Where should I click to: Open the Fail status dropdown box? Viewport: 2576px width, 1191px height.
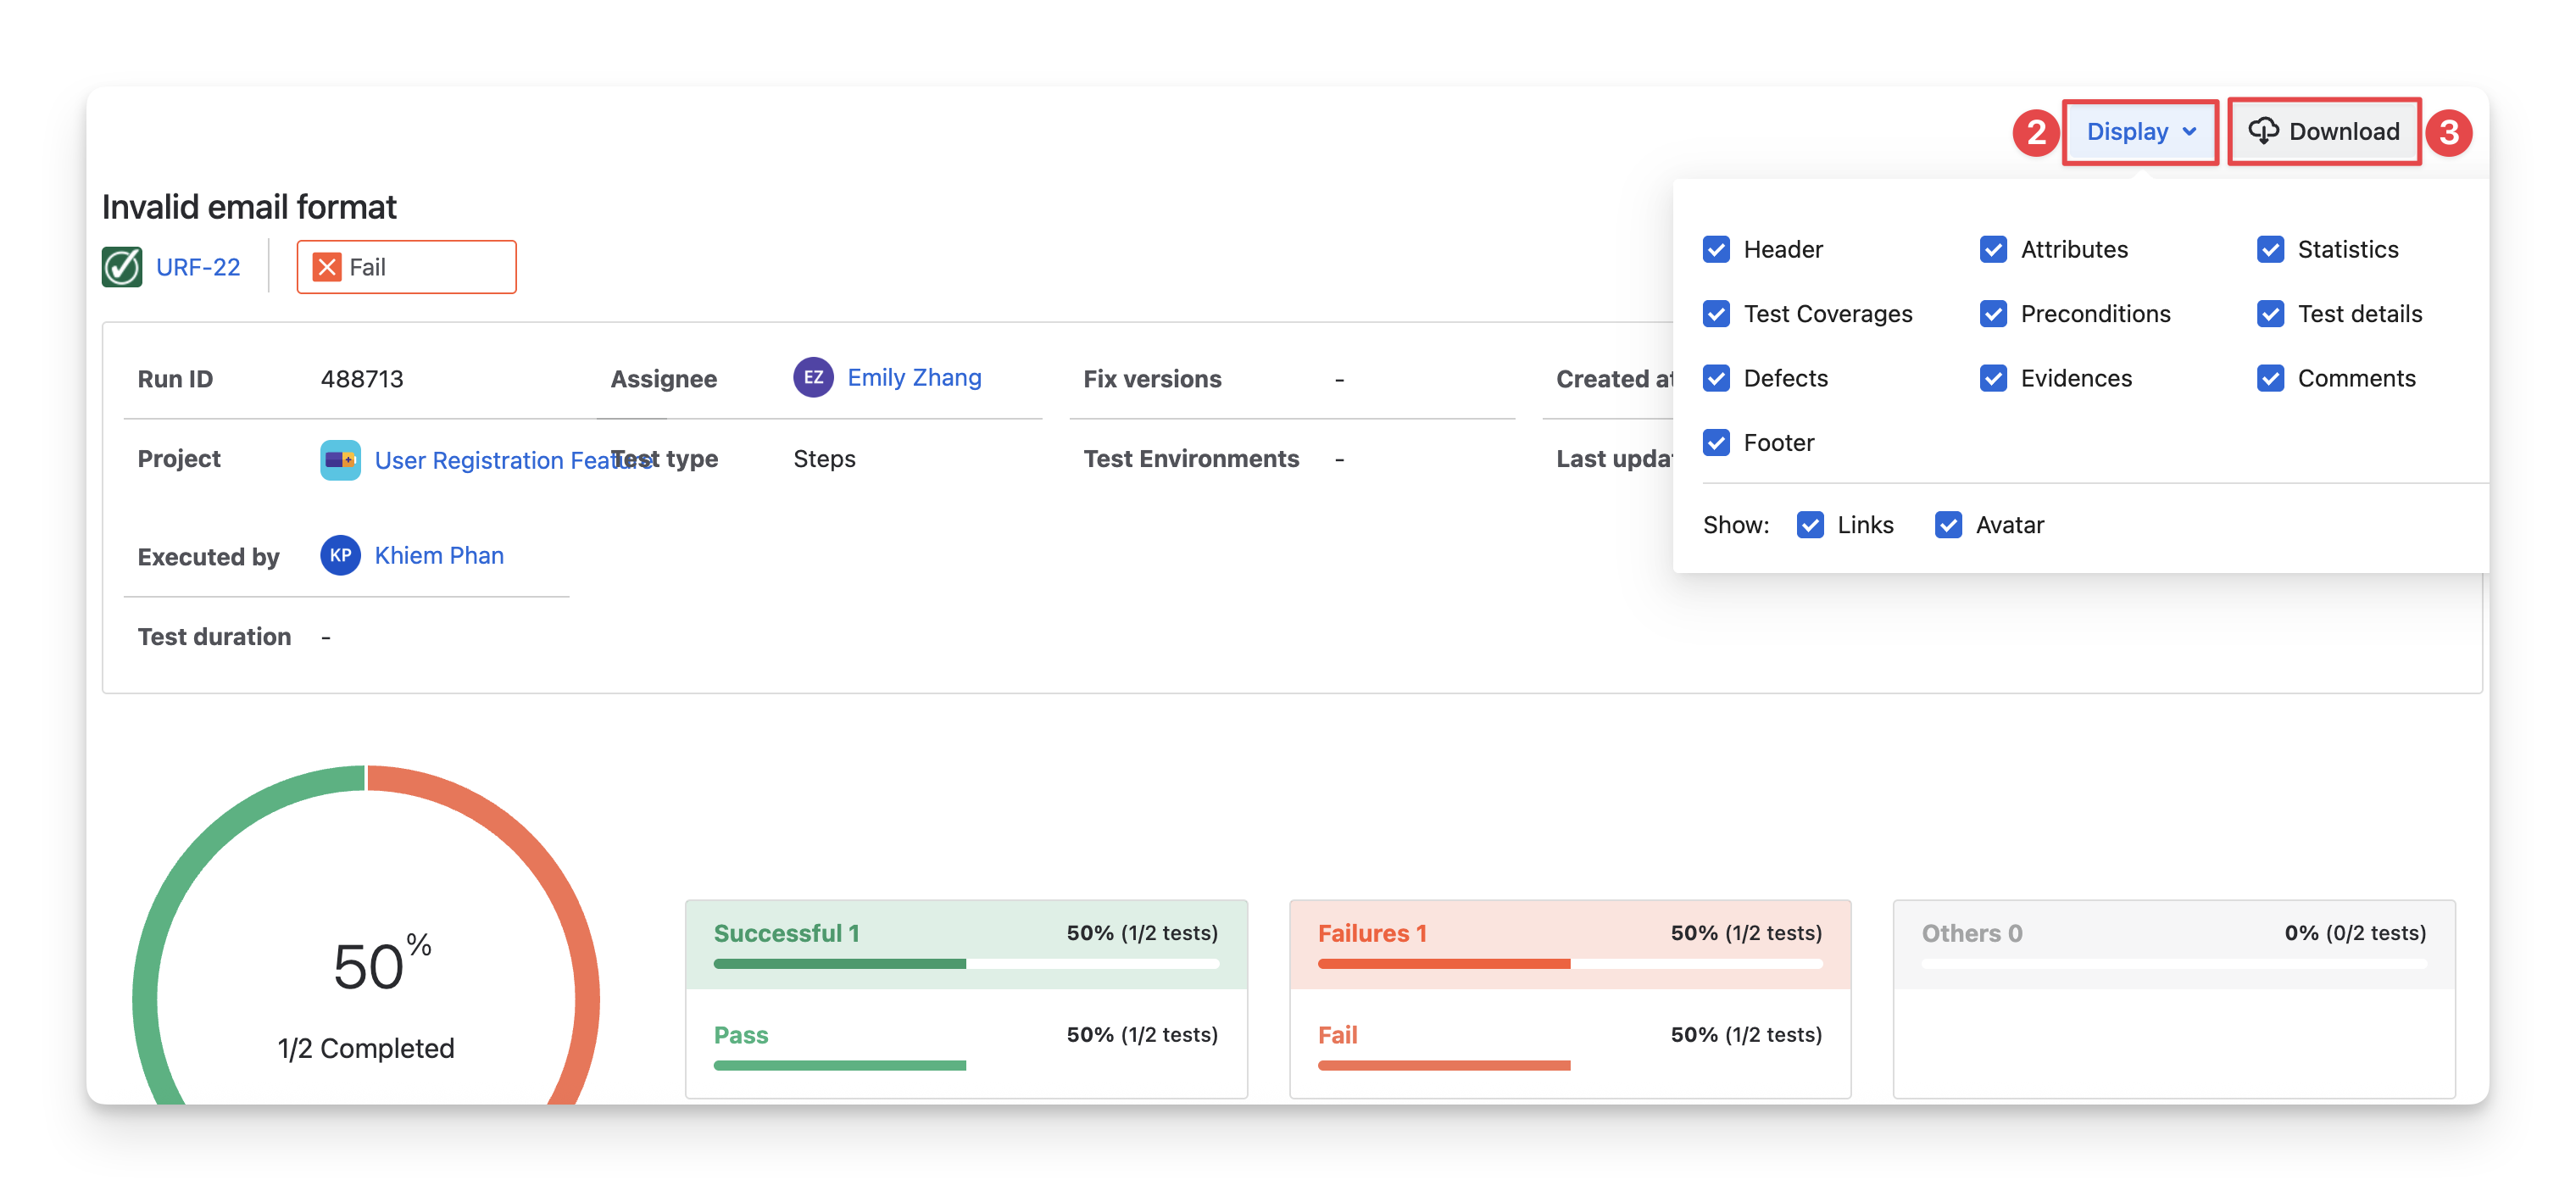click(x=430, y=267)
